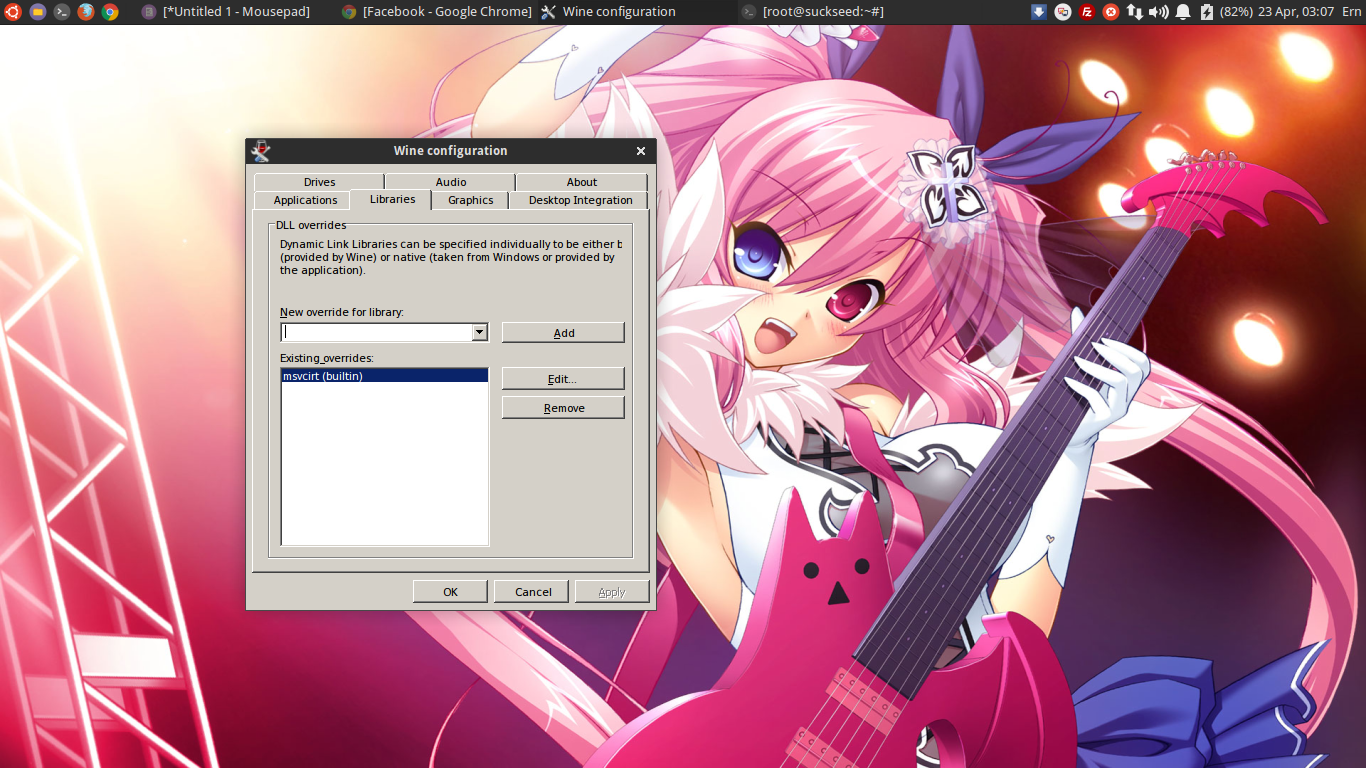Switch to the Graphics tab
This screenshot has height=768, width=1366.
[x=471, y=200]
